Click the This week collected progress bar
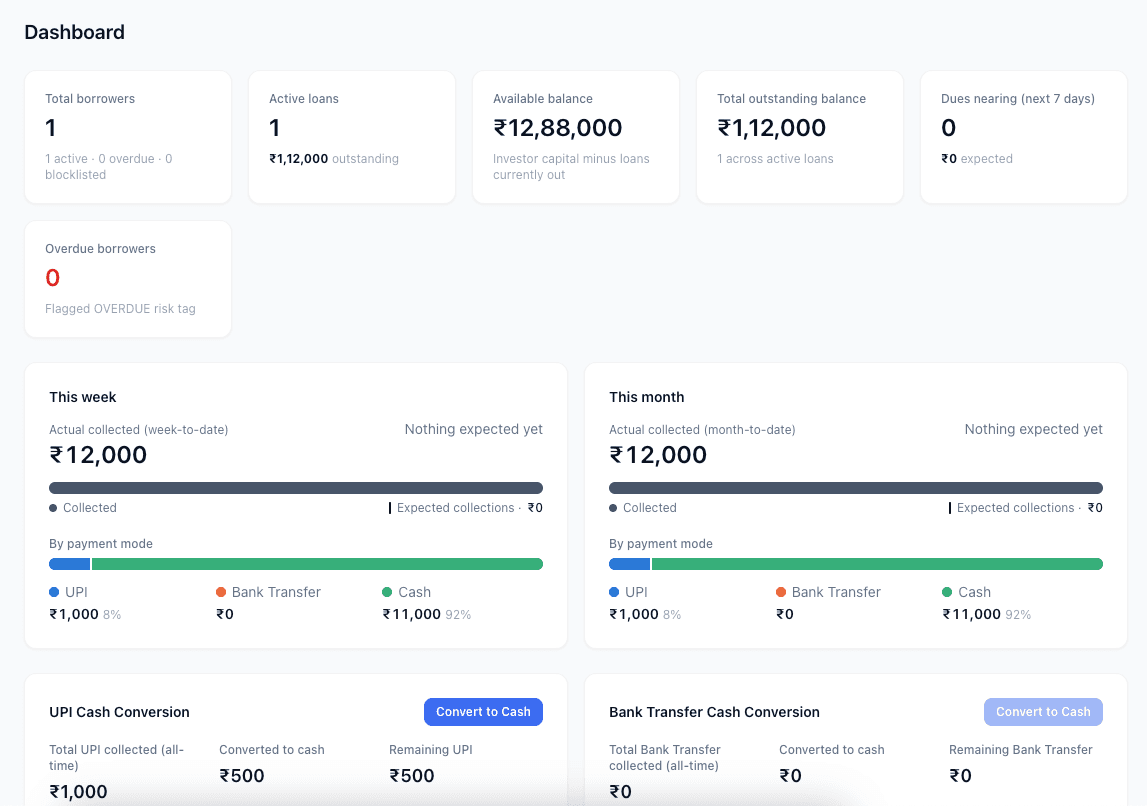 pos(296,488)
